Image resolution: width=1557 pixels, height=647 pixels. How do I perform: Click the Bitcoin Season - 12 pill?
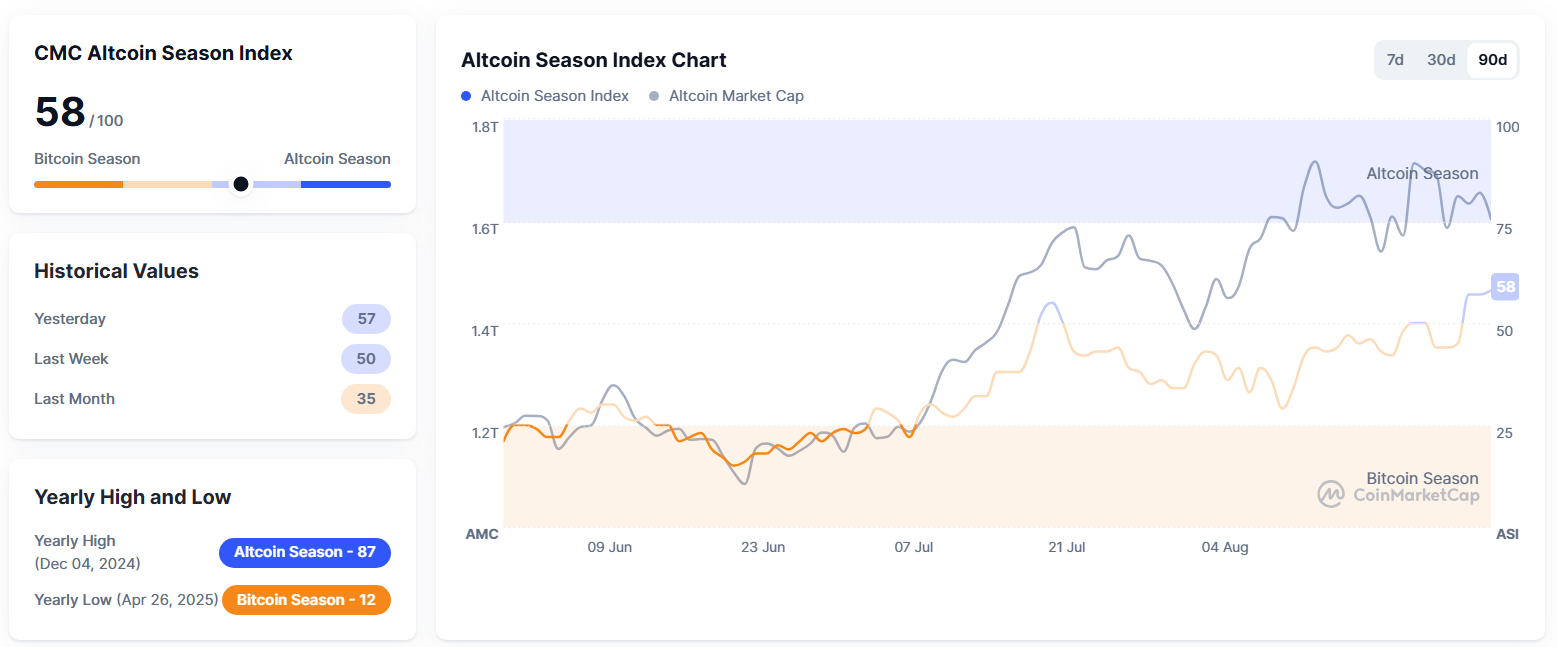tap(306, 600)
